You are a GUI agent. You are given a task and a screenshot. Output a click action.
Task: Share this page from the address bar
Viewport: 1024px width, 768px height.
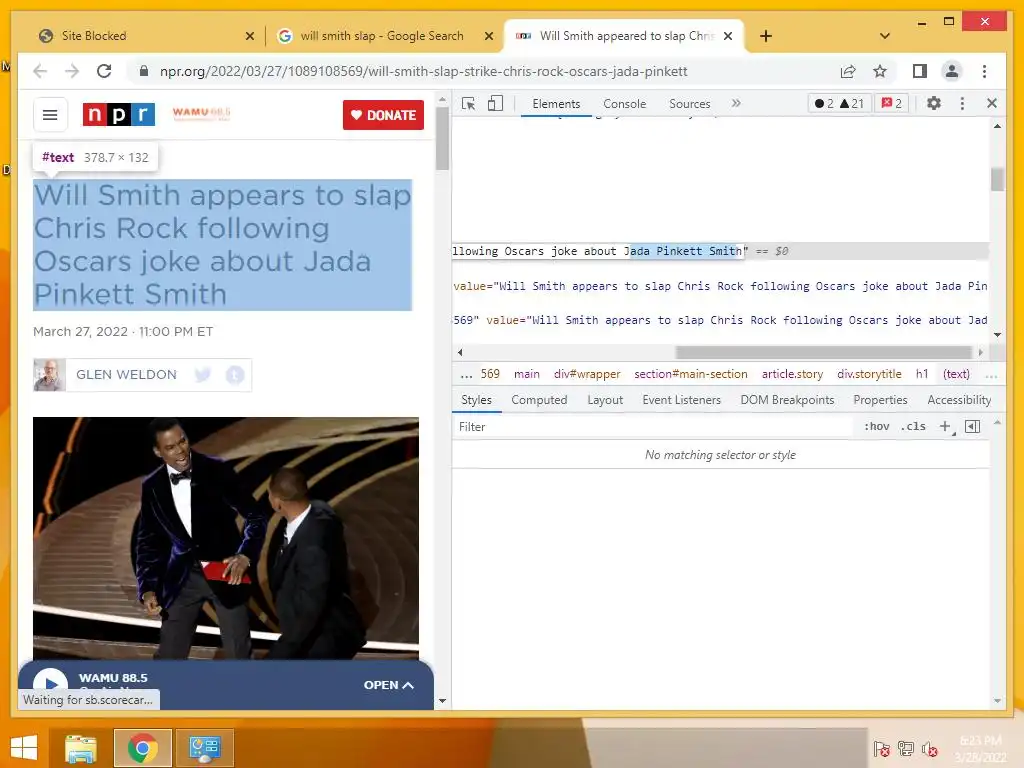tap(848, 71)
